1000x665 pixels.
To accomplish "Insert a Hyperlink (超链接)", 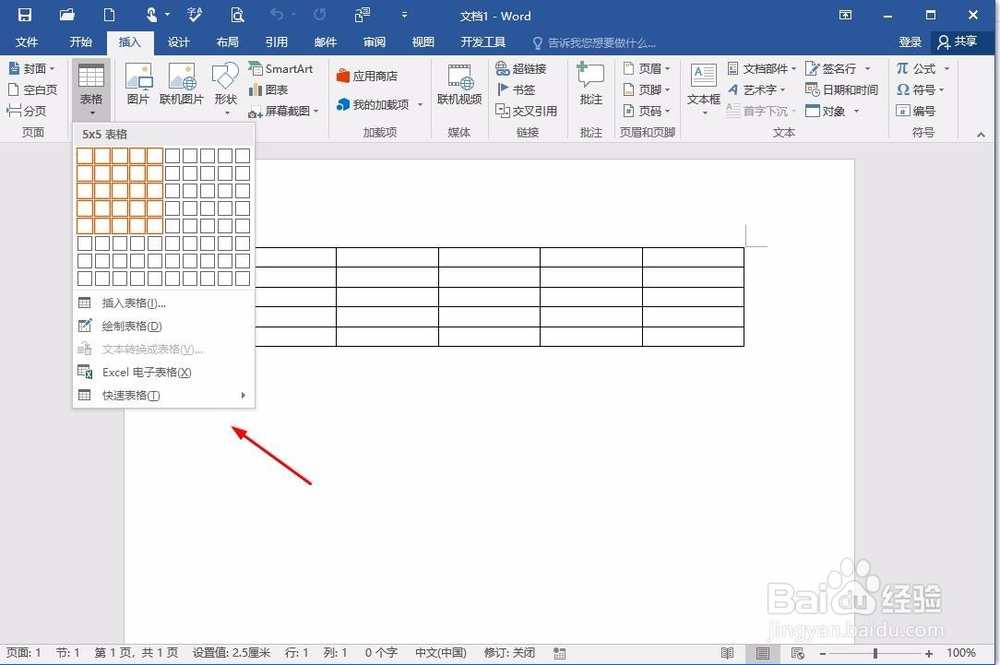I will (521, 68).
